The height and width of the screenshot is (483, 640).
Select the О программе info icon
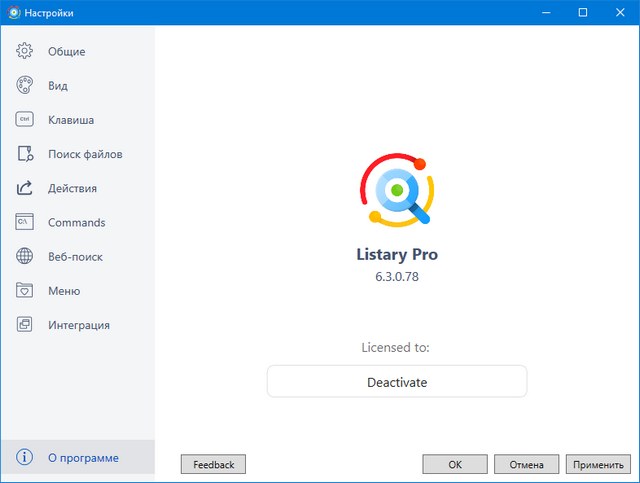(25, 458)
